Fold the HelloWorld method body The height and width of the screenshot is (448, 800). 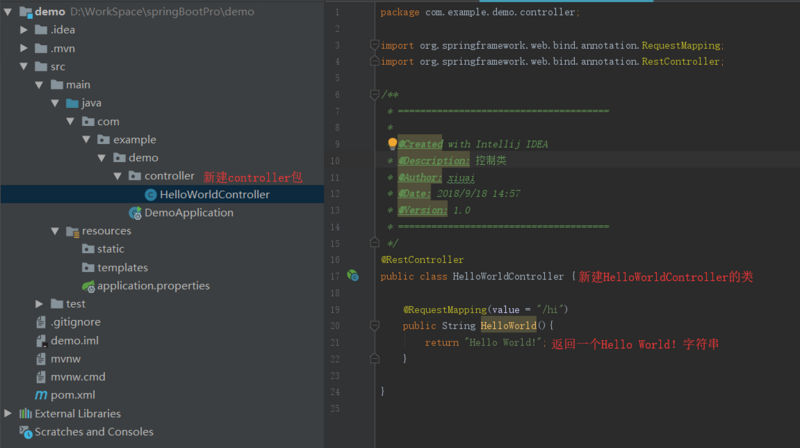coord(371,326)
